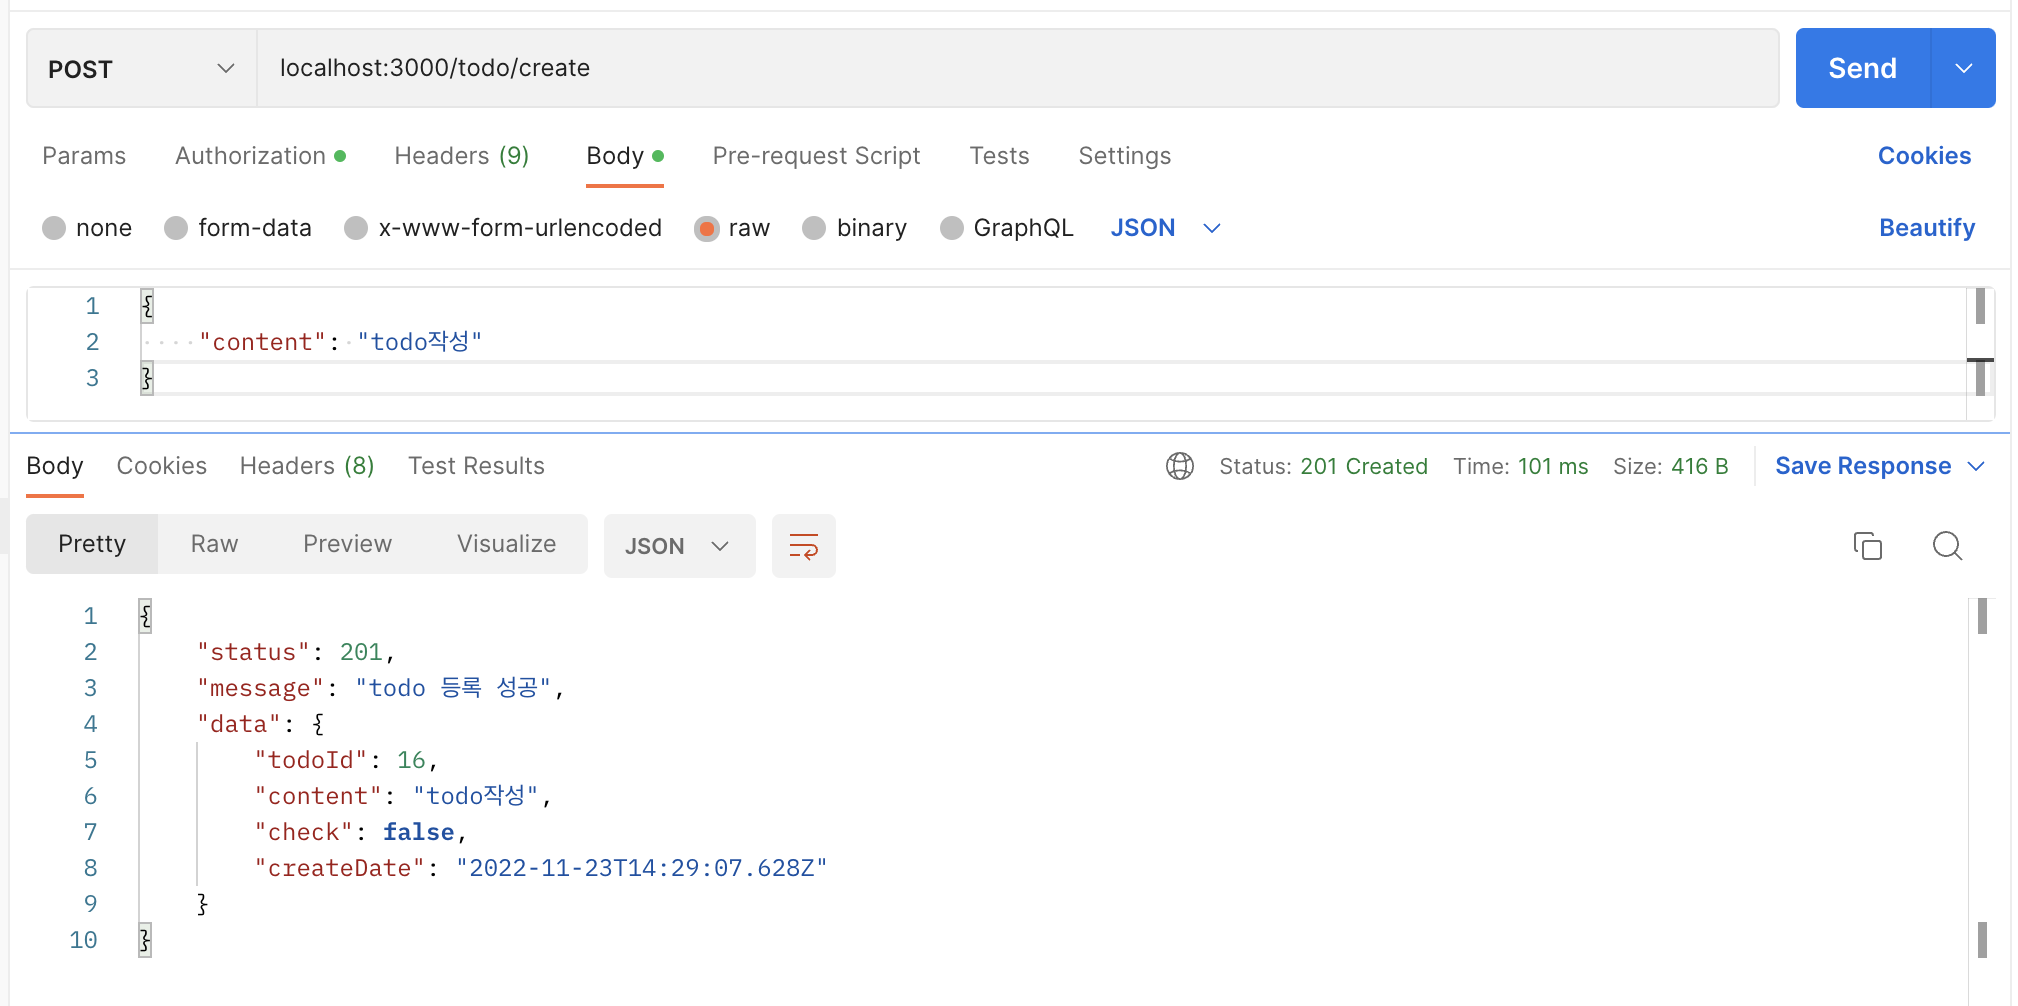Viewport: 2018px width, 1006px height.
Task: Beautify the request body JSON
Action: click(1927, 228)
